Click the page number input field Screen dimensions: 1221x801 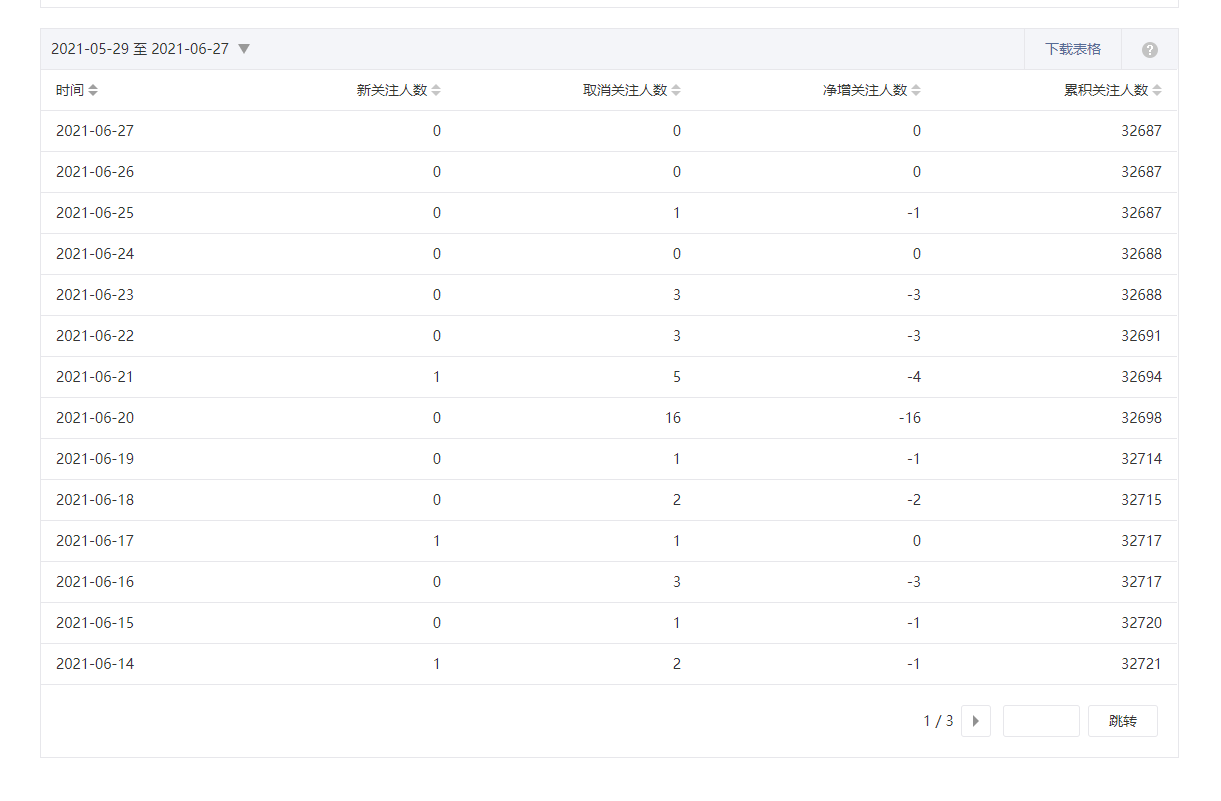[1041, 721]
